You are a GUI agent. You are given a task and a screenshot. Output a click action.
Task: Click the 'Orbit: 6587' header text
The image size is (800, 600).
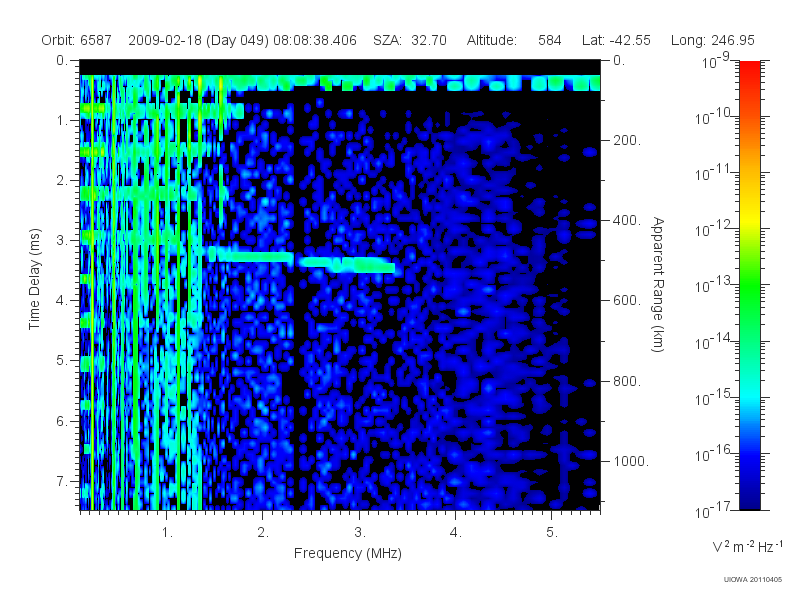pos(77,40)
